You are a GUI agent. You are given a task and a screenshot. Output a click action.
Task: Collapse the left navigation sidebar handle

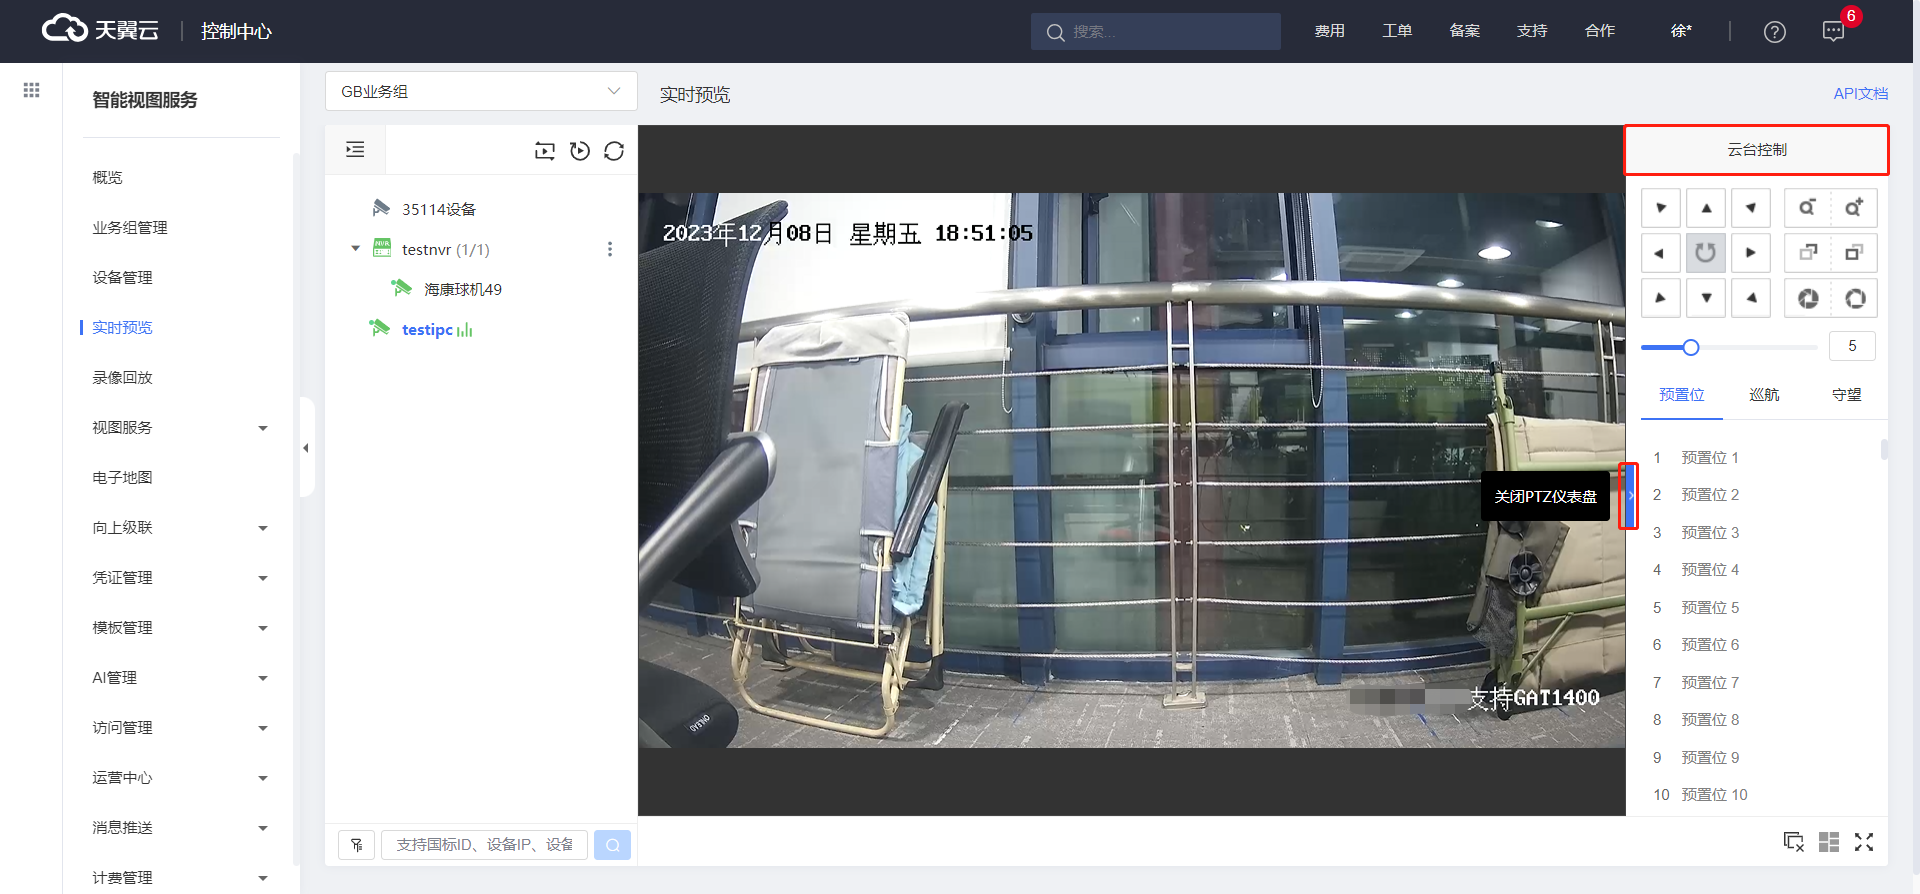[x=306, y=448]
